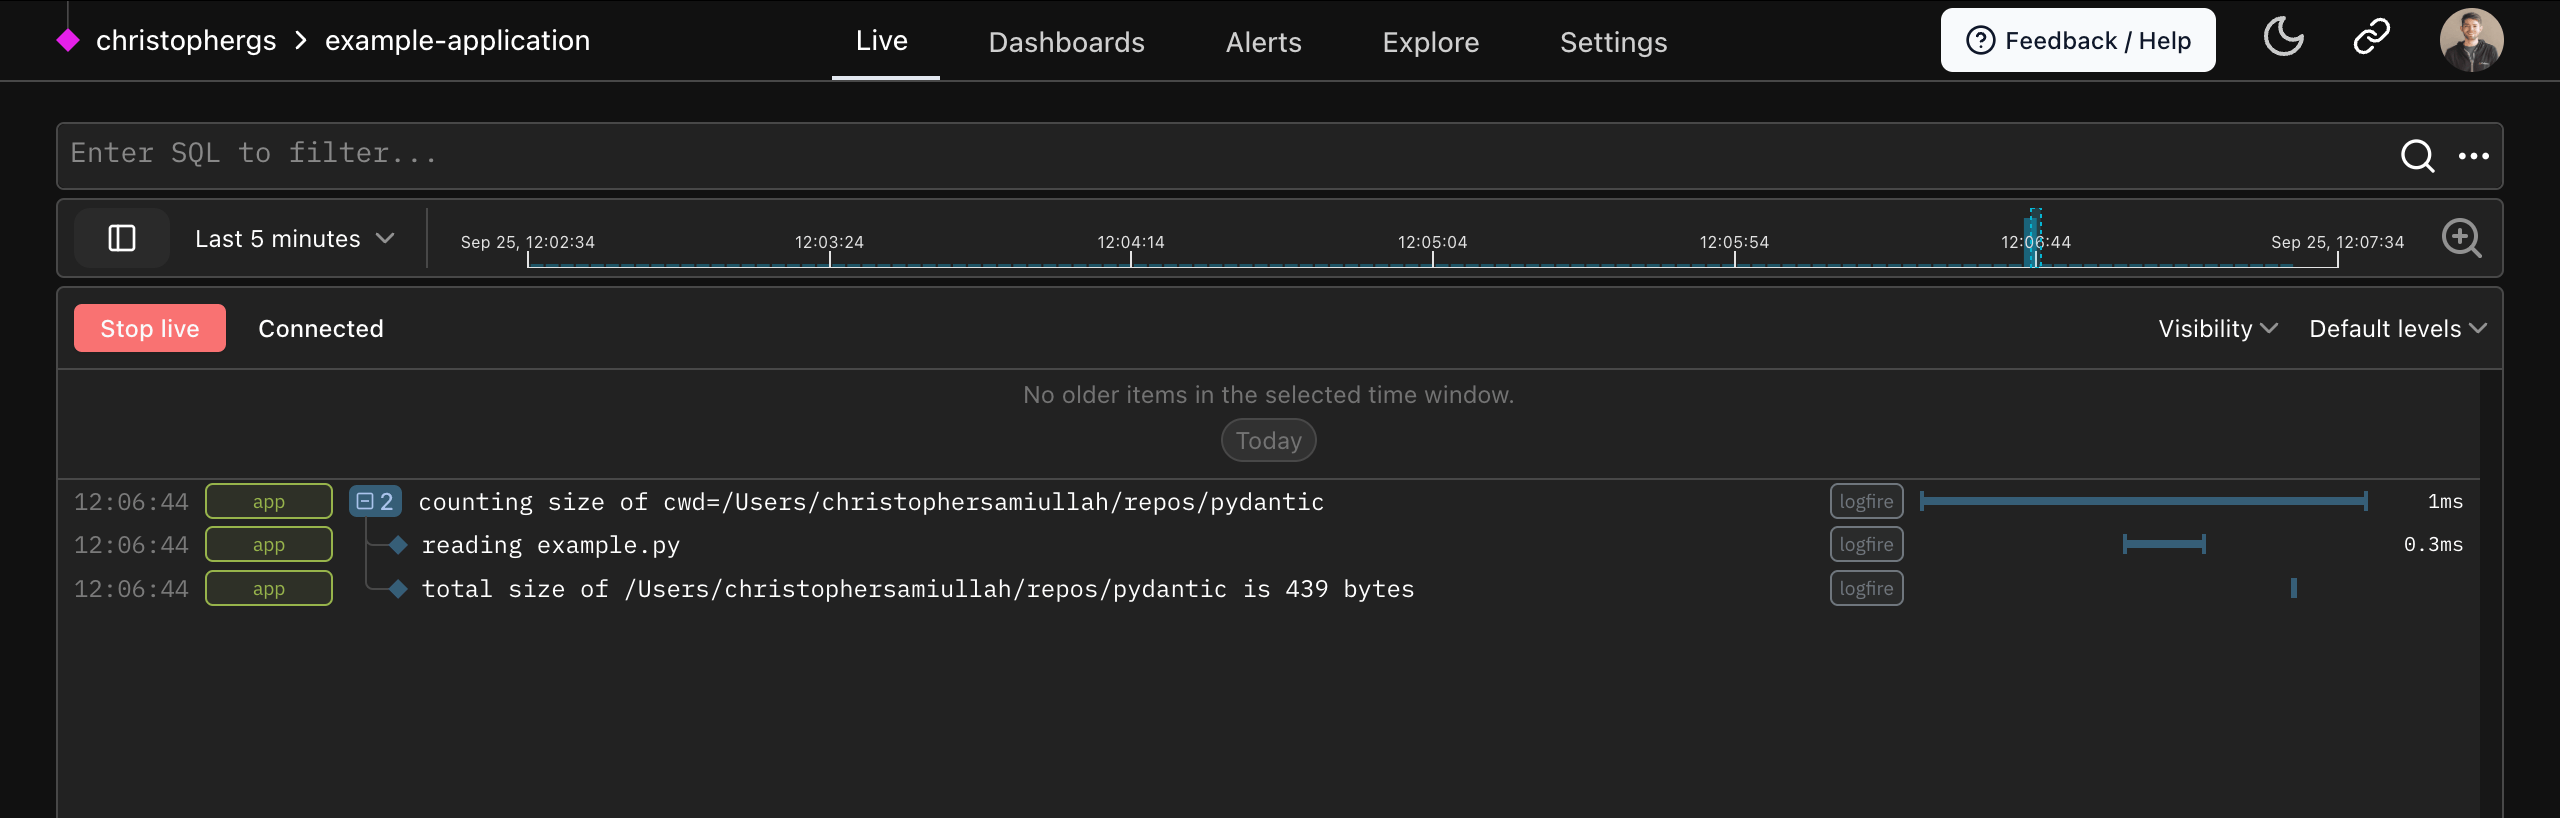Click Stop live to pause streaming
This screenshot has height=818, width=2560.
click(x=150, y=328)
